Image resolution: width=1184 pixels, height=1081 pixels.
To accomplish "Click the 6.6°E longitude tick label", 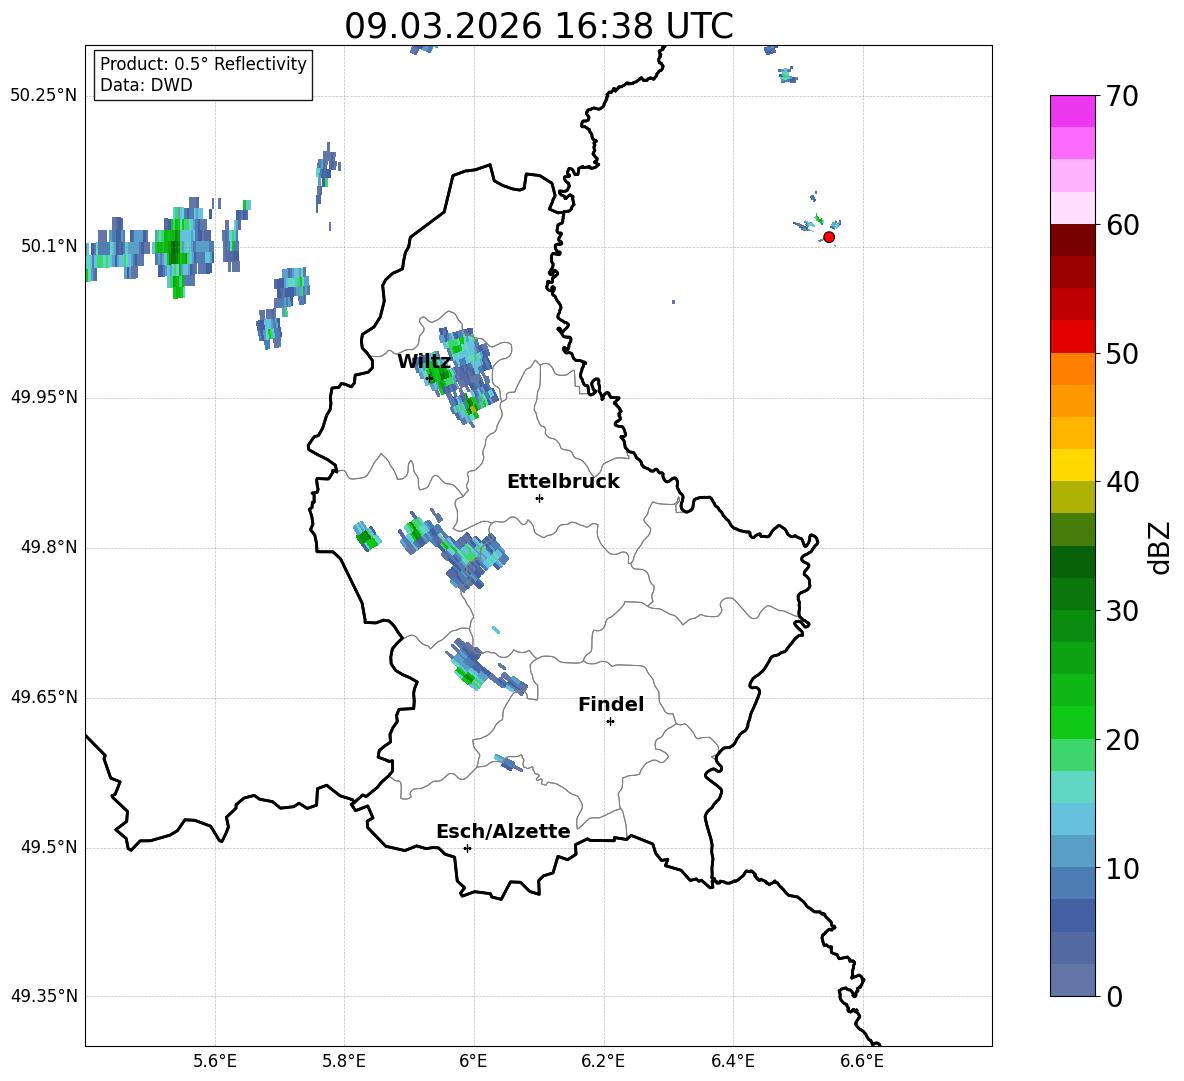I will (x=862, y=1061).
